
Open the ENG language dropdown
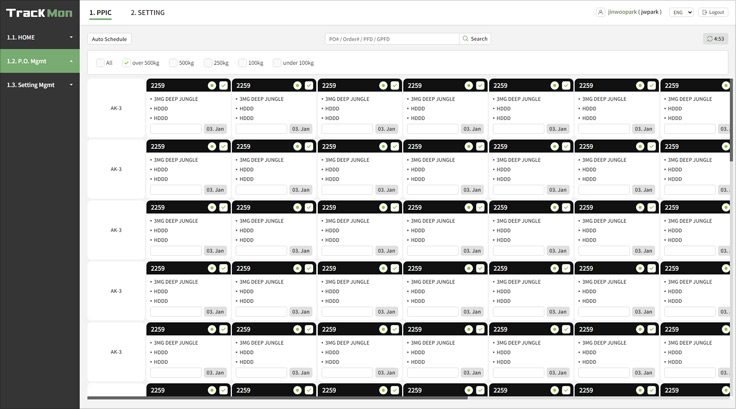coord(683,12)
